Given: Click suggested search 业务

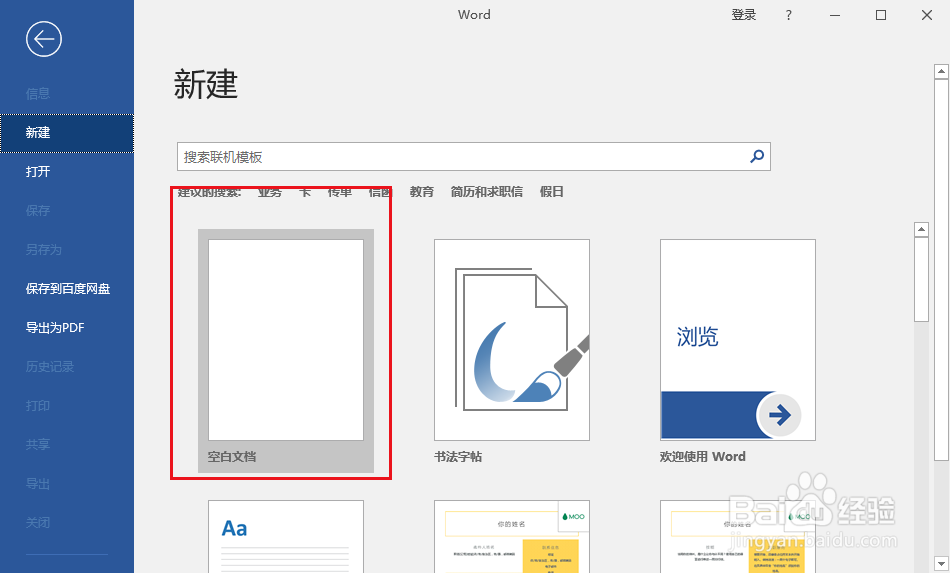Looking at the screenshot, I should [270, 192].
